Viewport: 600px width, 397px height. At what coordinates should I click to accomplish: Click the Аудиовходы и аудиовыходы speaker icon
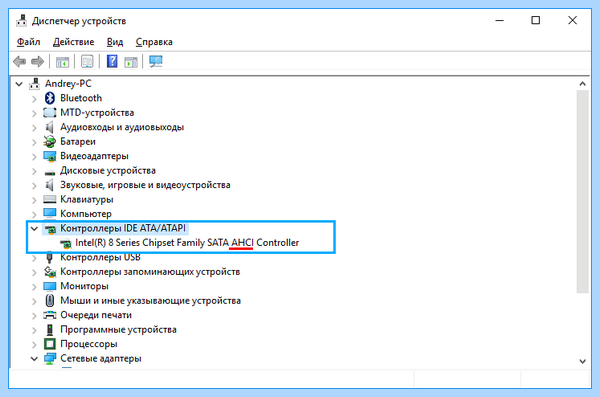click(x=49, y=127)
